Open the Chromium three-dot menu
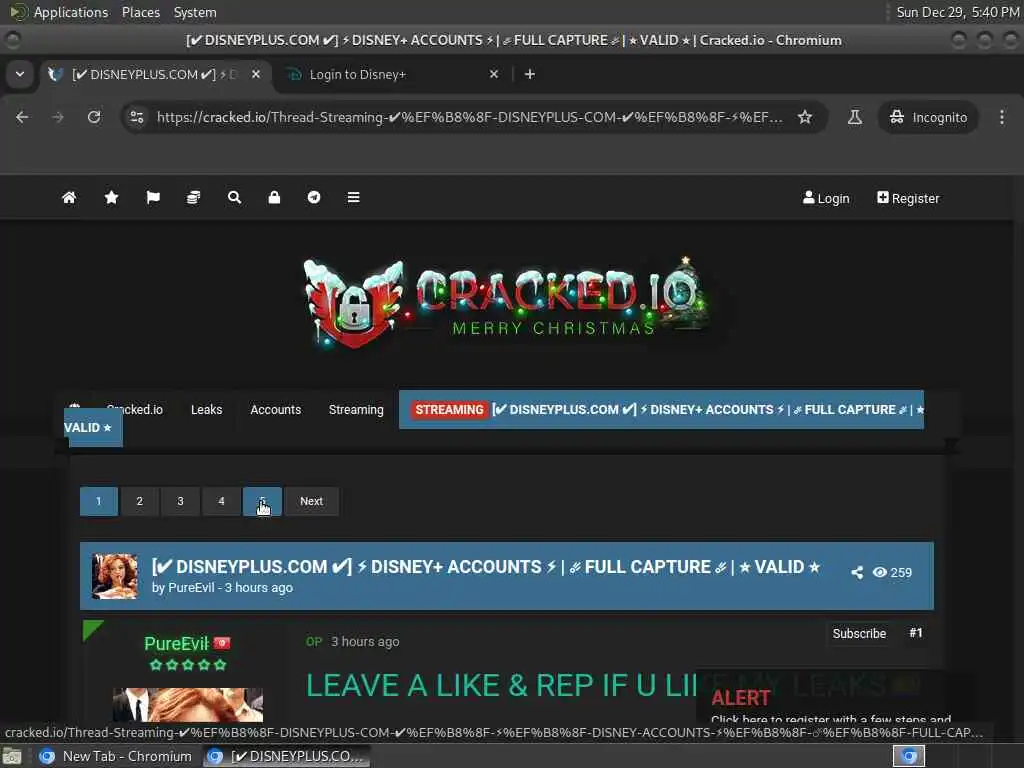This screenshot has width=1024, height=768. tap(1002, 117)
